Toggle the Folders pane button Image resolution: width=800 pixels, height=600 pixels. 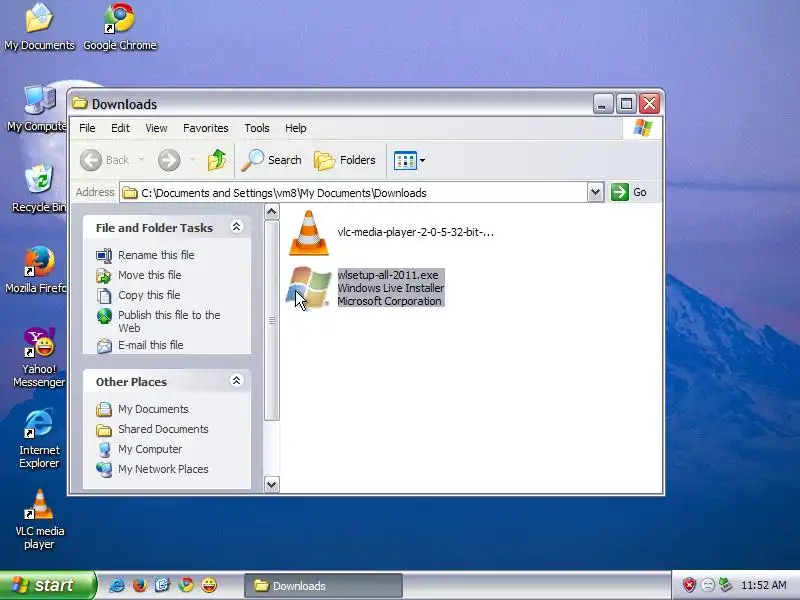click(x=345, y=160)
